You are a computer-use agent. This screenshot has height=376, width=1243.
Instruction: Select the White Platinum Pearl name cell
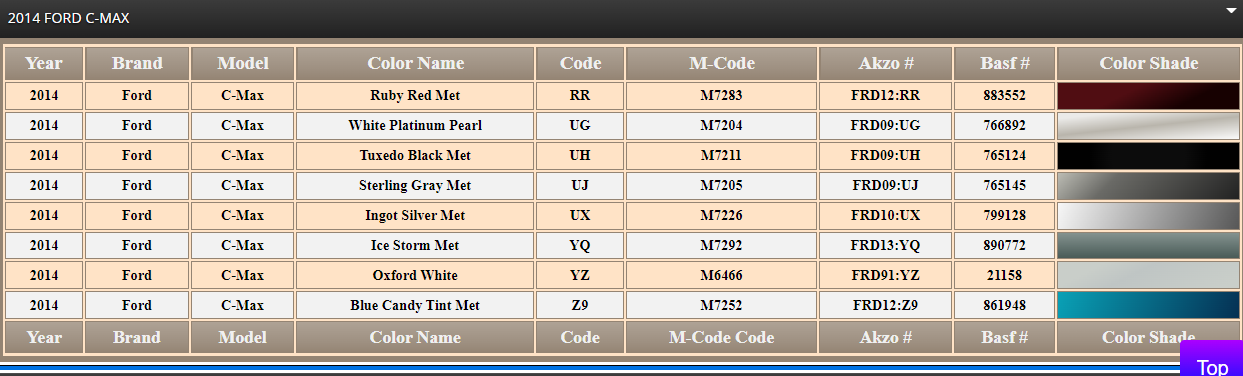coord(416,126)
